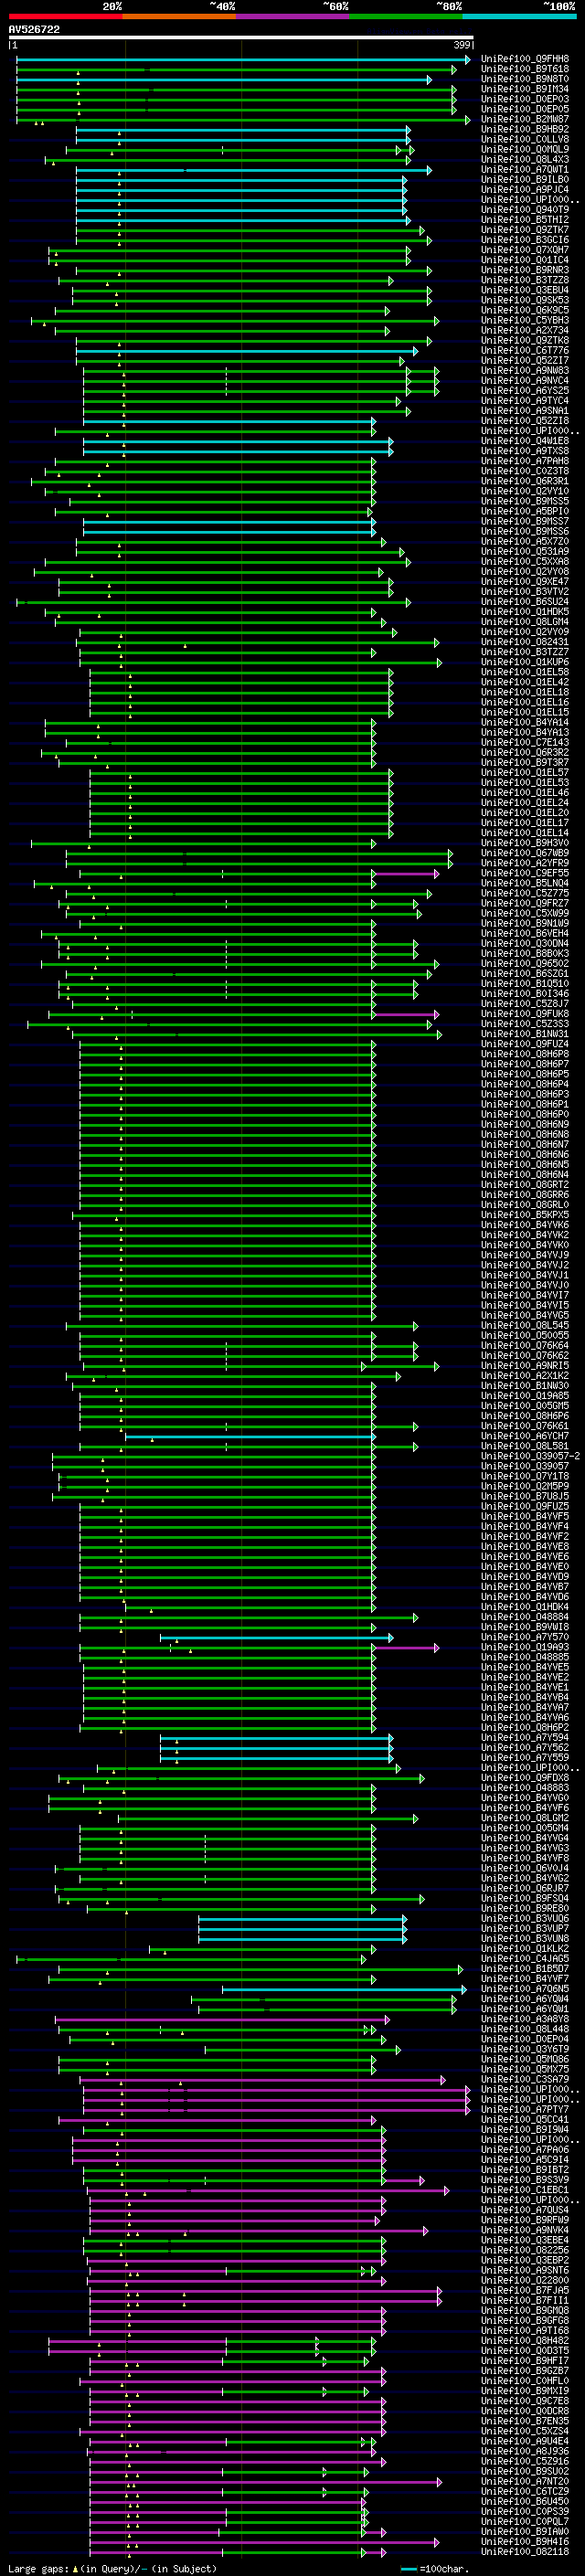Viewport: 585px width, 2576px height.
Task: Select the UniRef100_C1EBC1 label
Action: pos(525,2189)
